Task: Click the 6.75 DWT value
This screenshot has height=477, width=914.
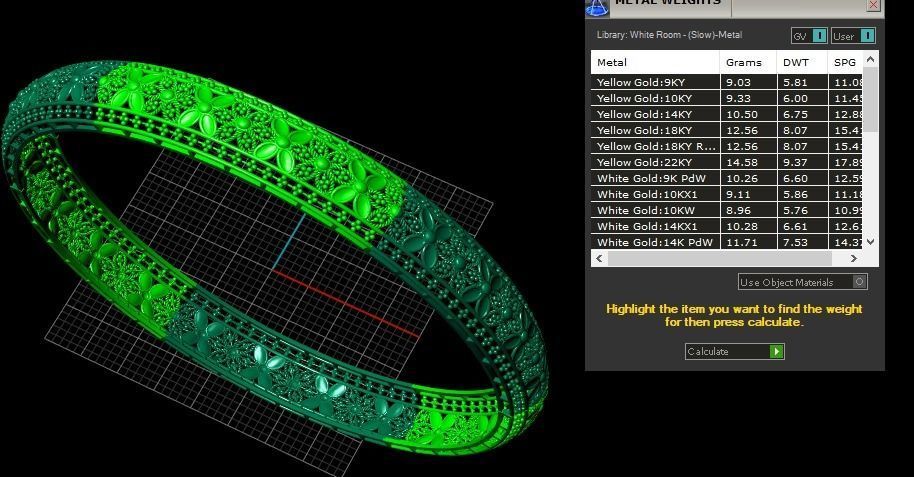Action: pos(795,114)
